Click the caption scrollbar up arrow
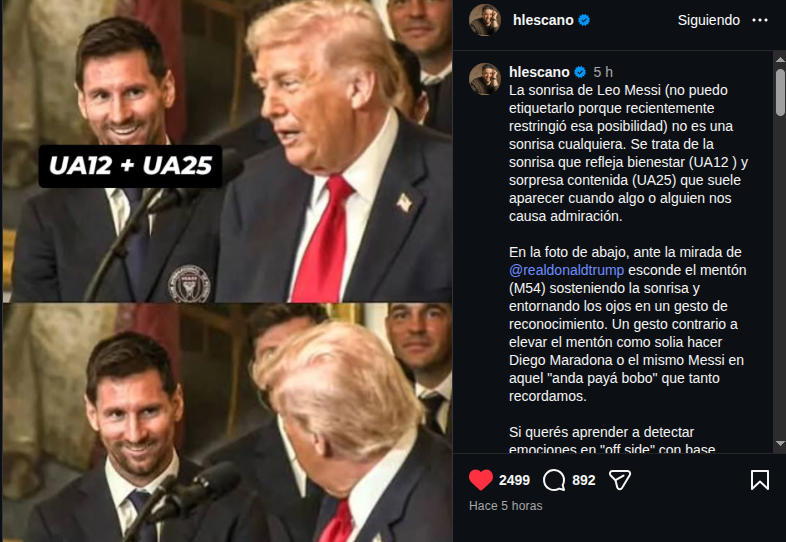The image size is (786, 542). [x=780, y=59]
